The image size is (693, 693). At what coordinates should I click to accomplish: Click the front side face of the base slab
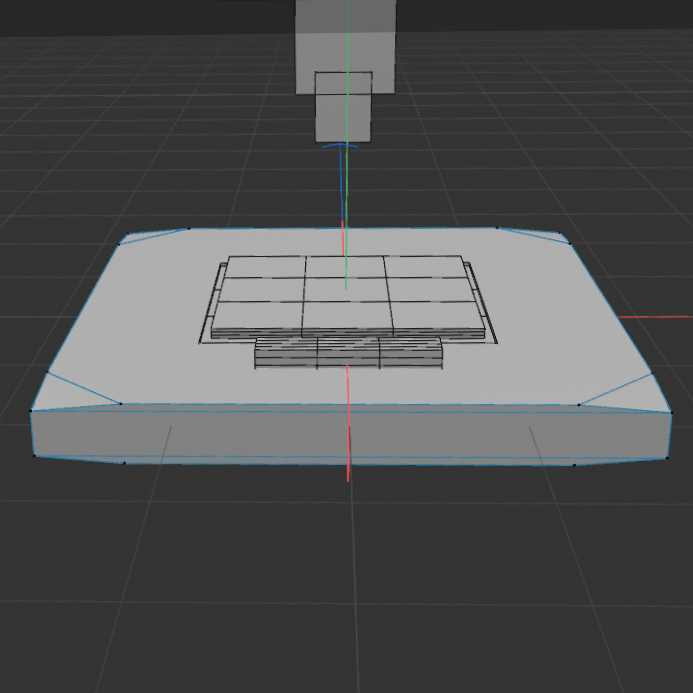(350, 436)
